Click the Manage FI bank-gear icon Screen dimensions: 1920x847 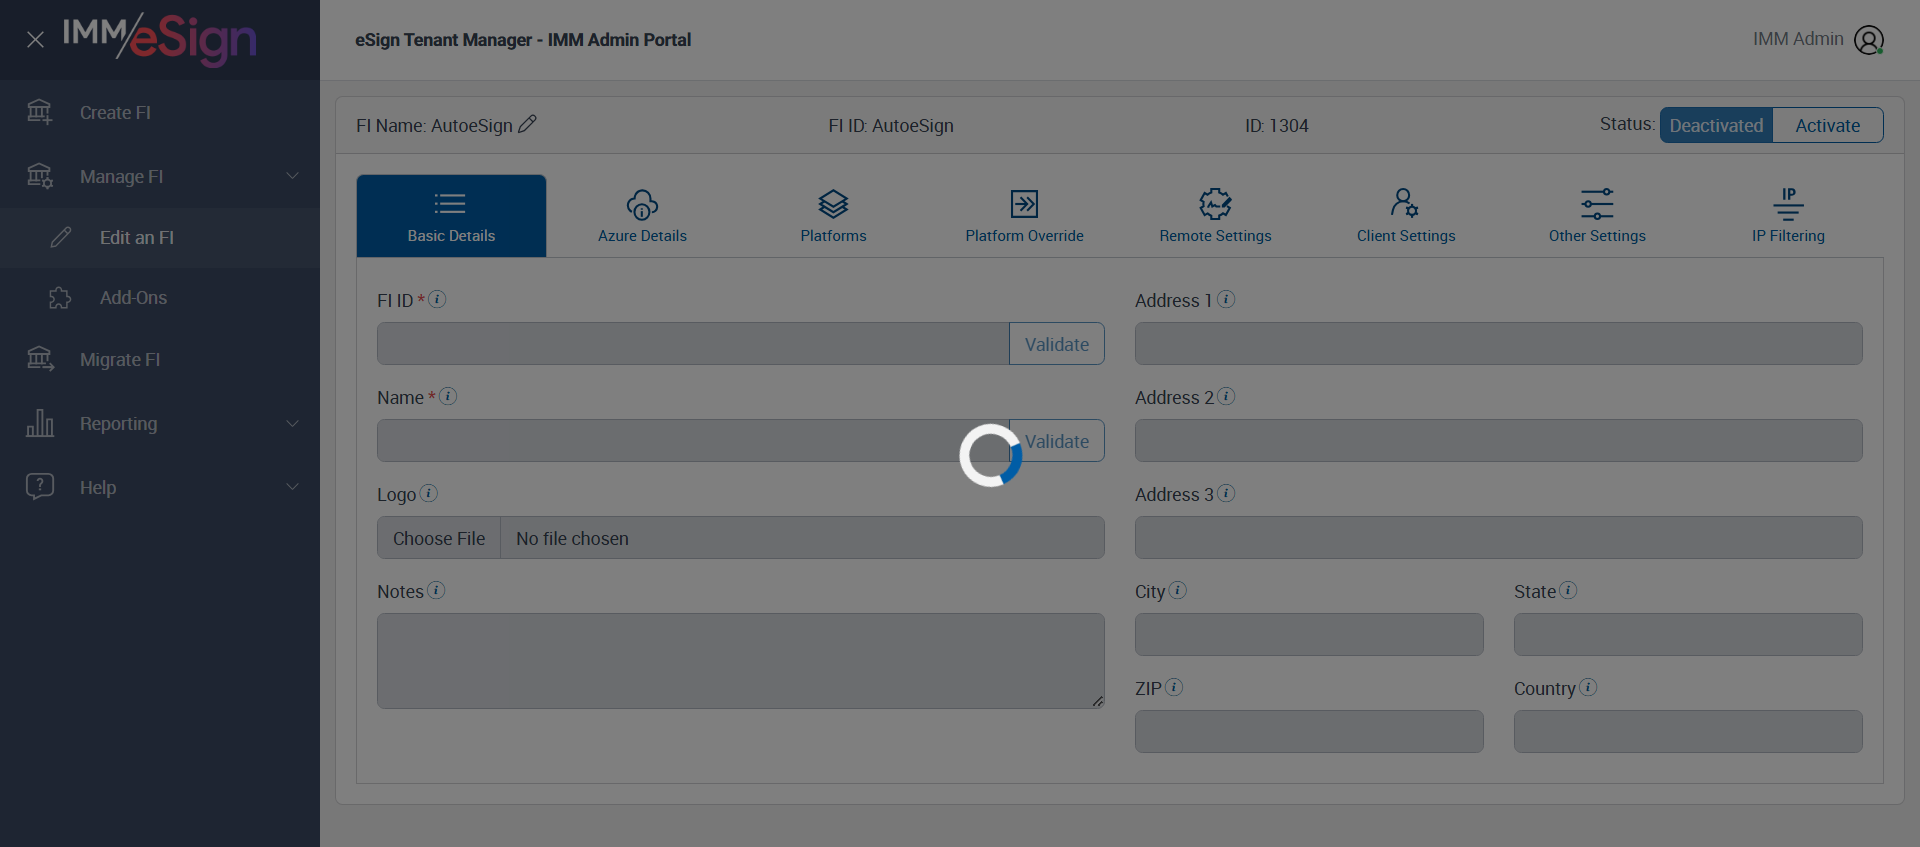(40, 176)
